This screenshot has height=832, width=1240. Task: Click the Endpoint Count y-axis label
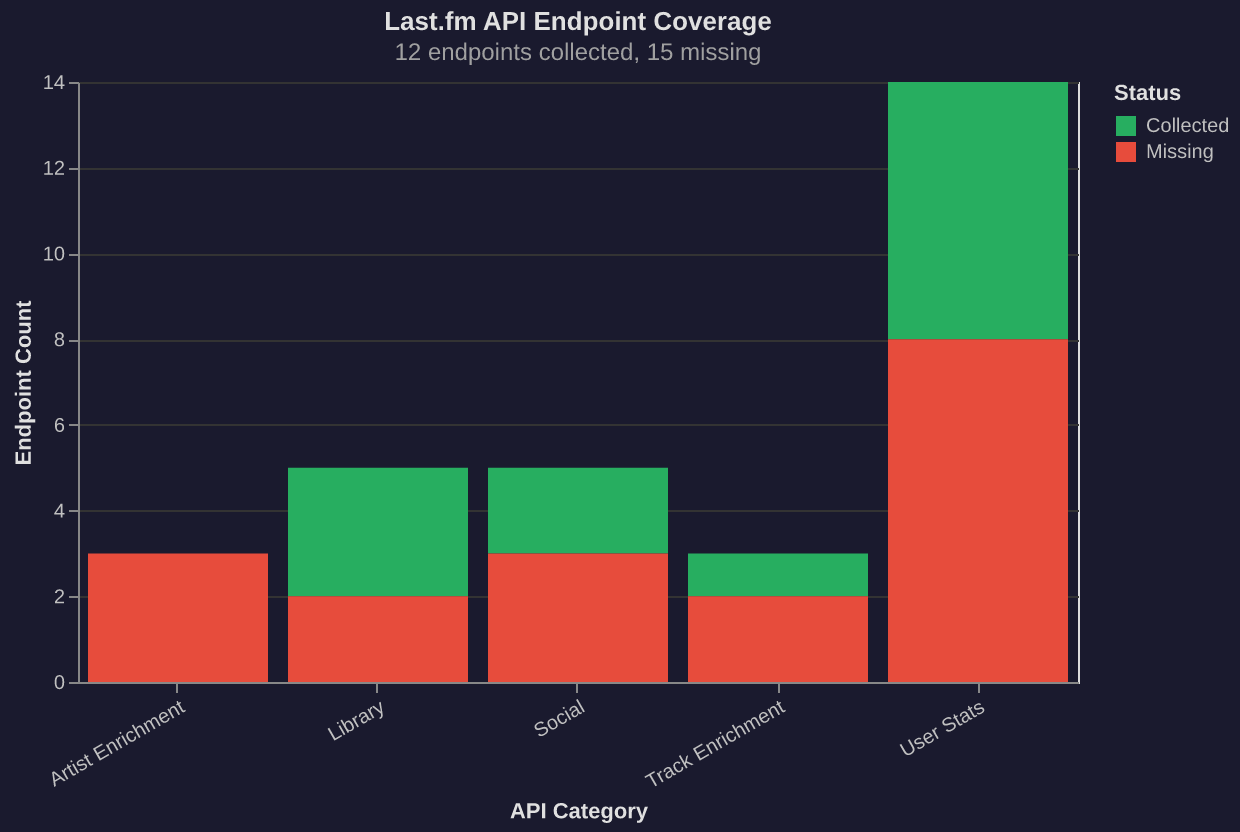point(24,380)
